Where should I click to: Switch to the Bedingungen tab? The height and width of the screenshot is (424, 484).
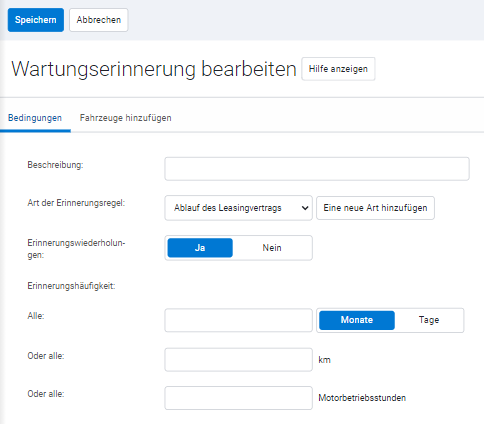pyautogui.click(x=35, y=118)
